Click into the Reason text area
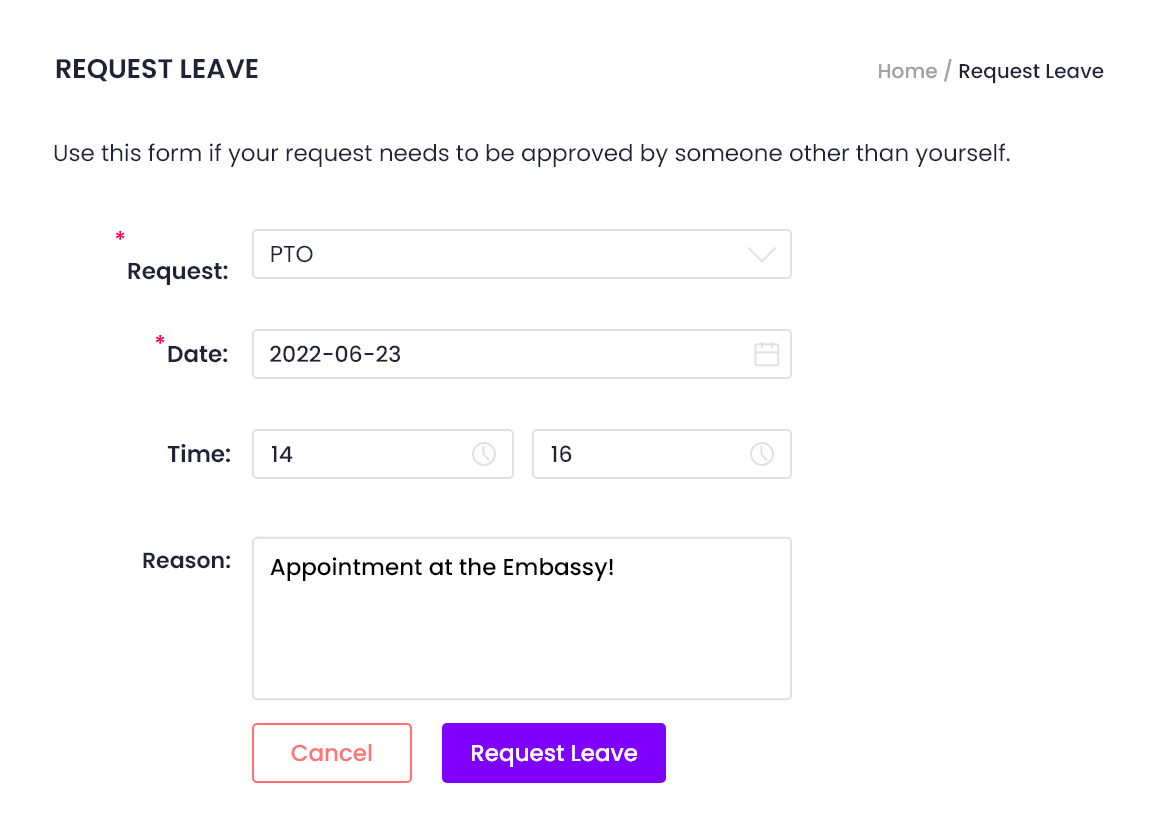 coord(522,618)
